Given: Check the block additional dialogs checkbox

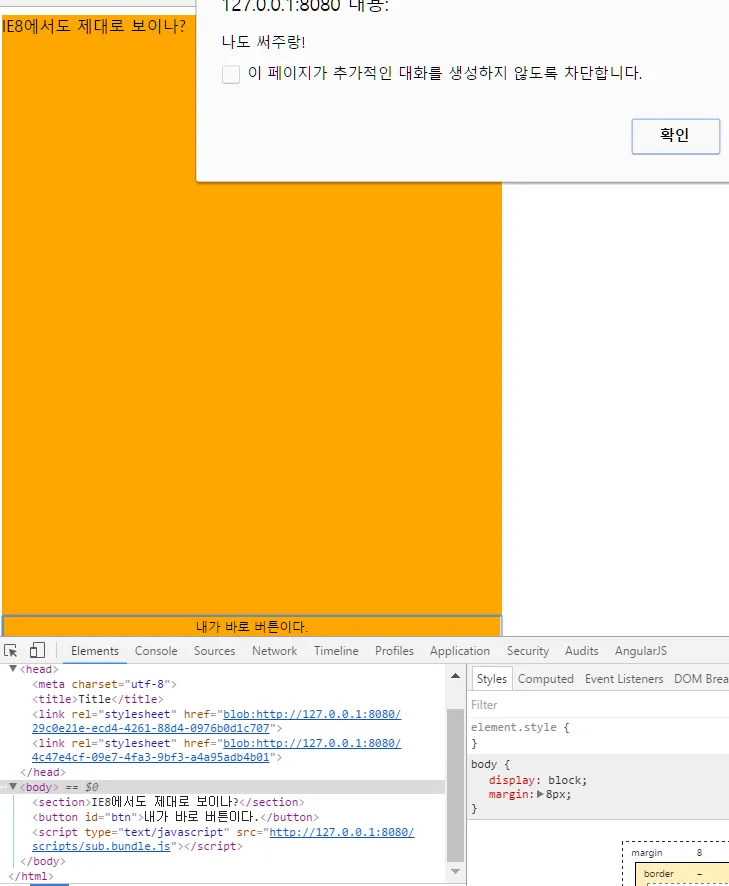Looking at the screenshot, I should pyautogui.click(x=231, y=74).
